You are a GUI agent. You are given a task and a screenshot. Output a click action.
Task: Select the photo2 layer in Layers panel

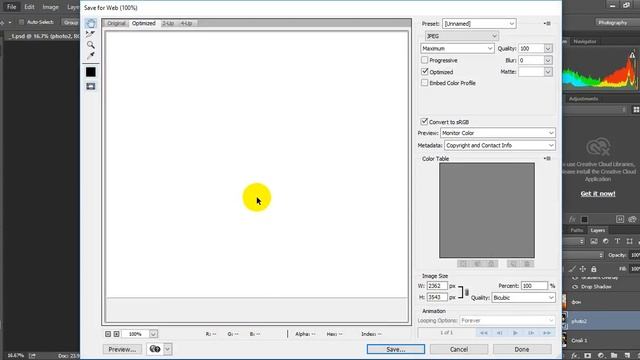[601, 321]
